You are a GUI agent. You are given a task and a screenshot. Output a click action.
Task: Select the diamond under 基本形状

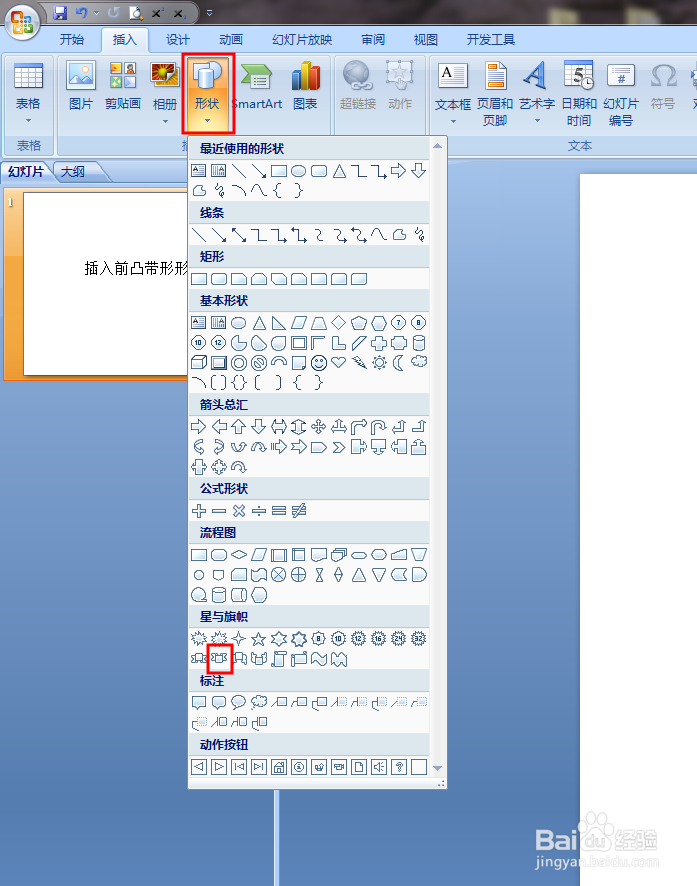pyautogui.click(x=338, y=323)
